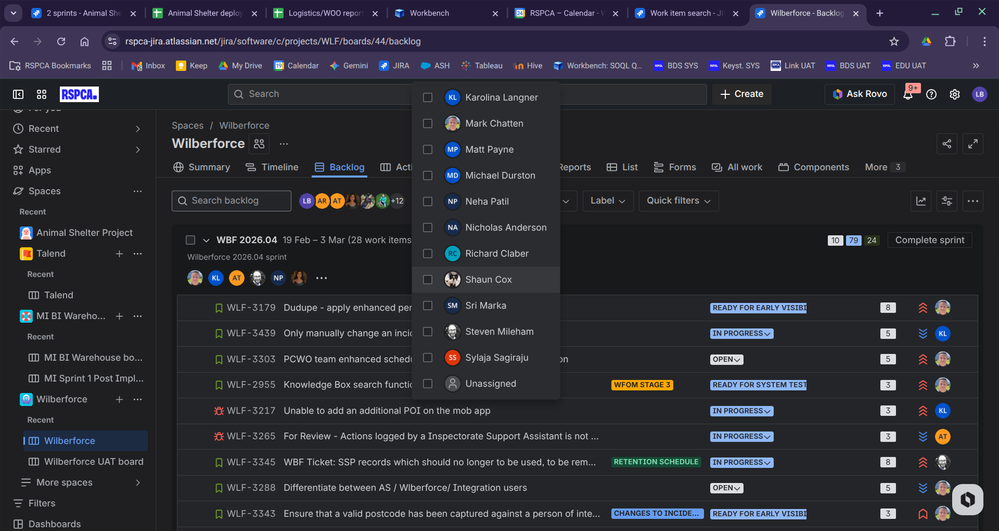Check the Unassigned filter option
Image resolution: width=999 pixels, height=531 pixels.
tap(428, 384)
